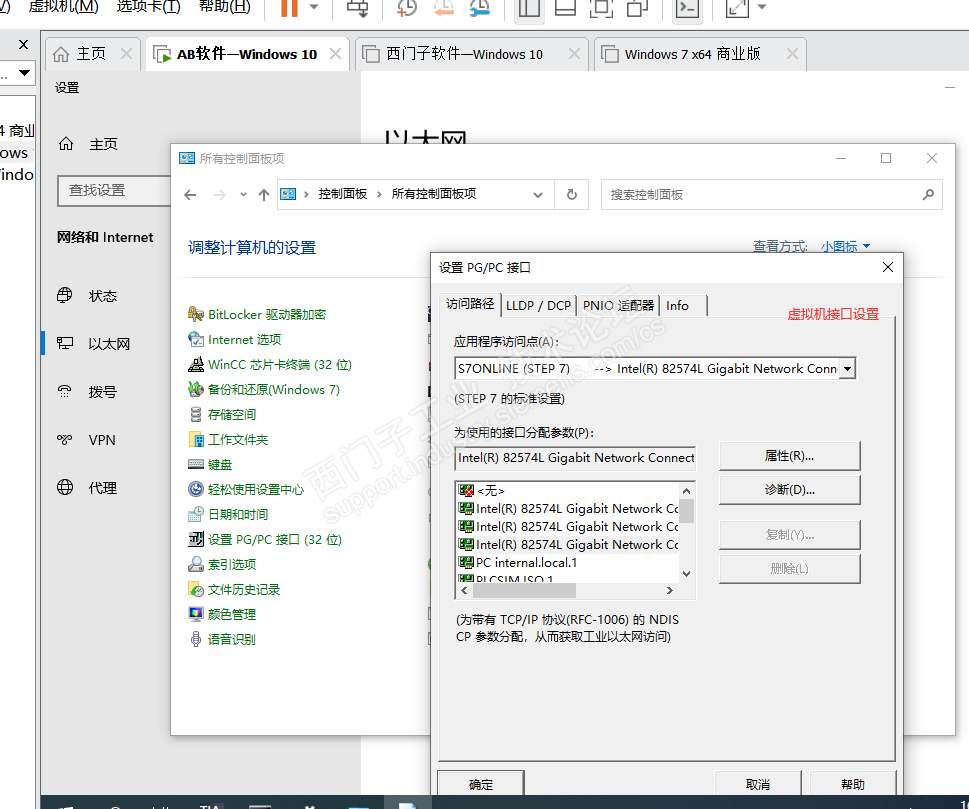Click 确定 in PG/PC dialog
The height and width of the screenshot is (809, 969).
(x=481, y=784)
